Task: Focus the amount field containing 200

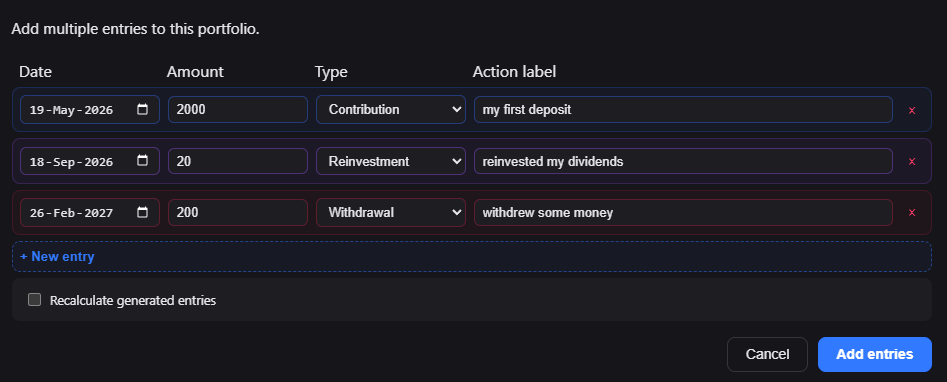Action: 238,213
